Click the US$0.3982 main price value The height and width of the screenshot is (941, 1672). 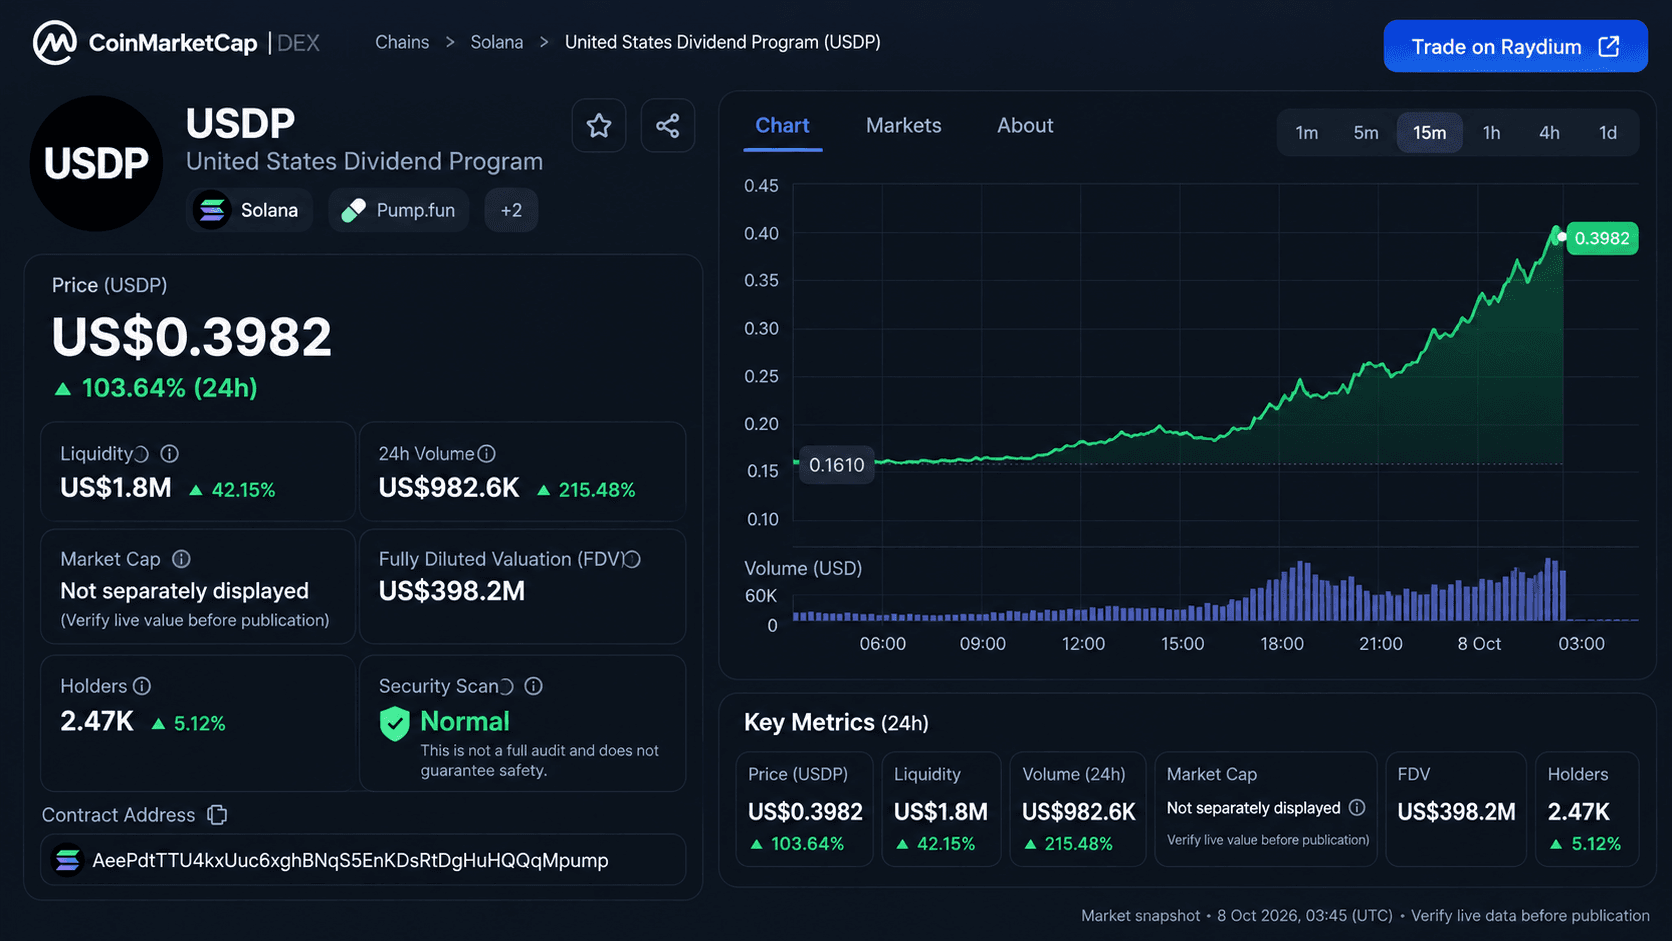tap(191, 337)
